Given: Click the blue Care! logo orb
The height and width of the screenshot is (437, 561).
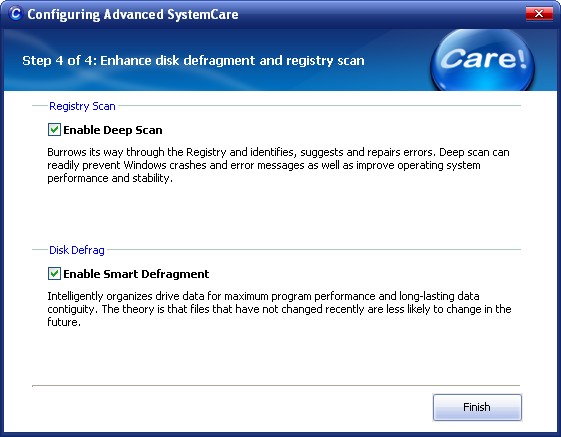Looking at the screenshot, I should tap(483, 60).
